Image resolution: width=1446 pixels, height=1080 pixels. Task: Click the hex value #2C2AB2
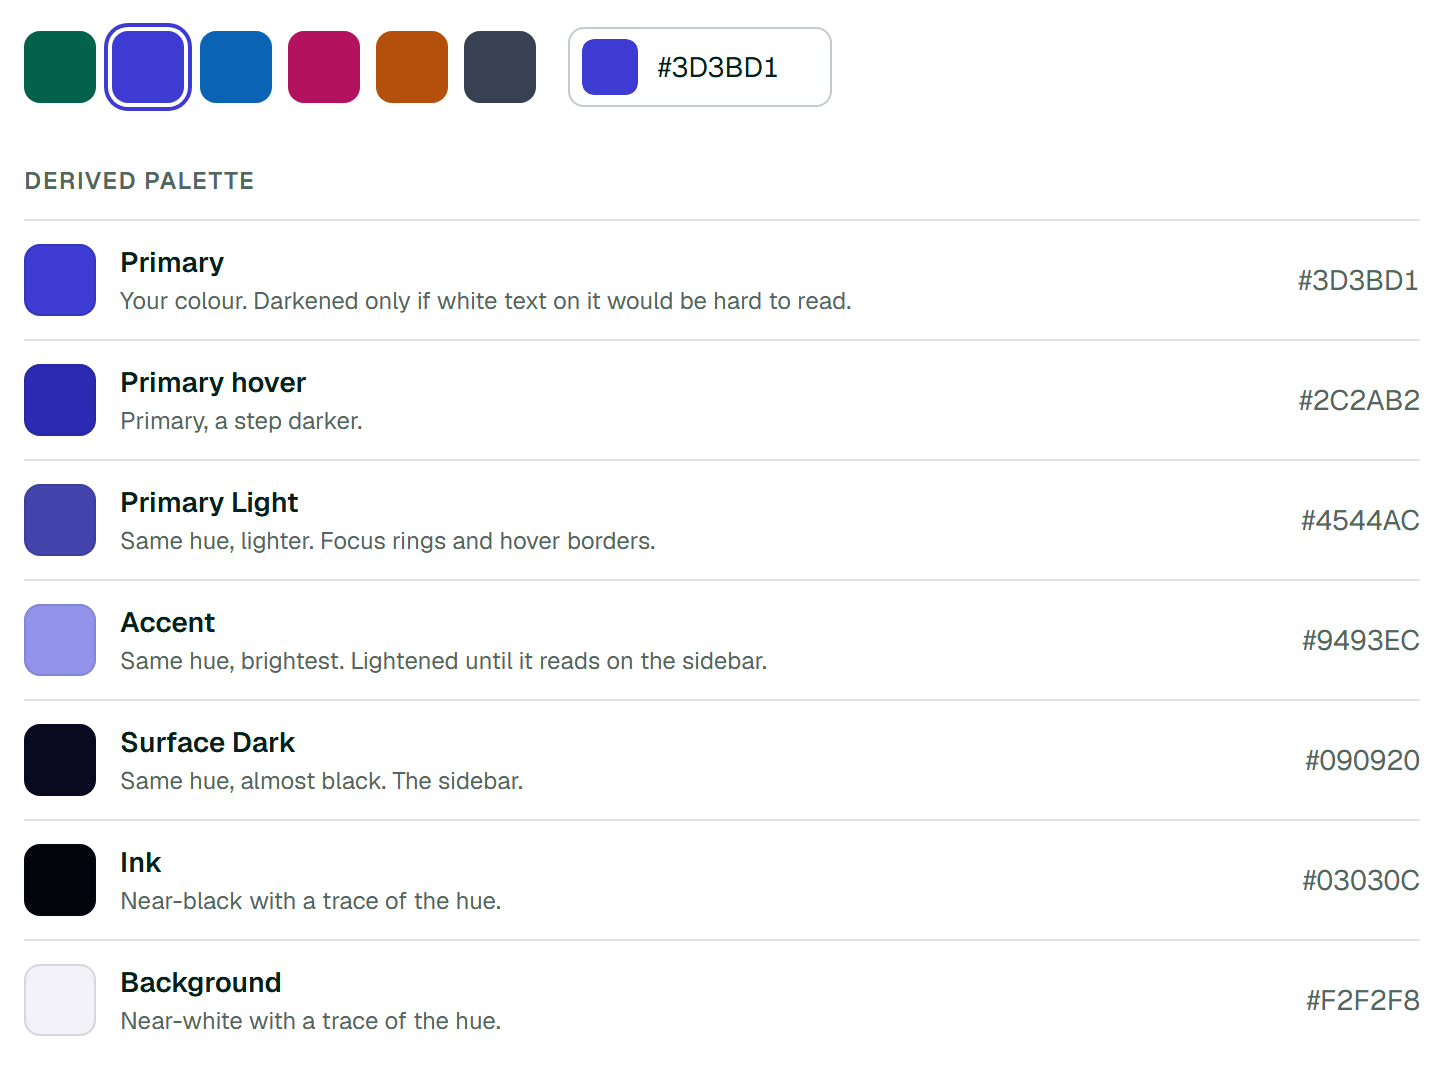(1359, 401)
